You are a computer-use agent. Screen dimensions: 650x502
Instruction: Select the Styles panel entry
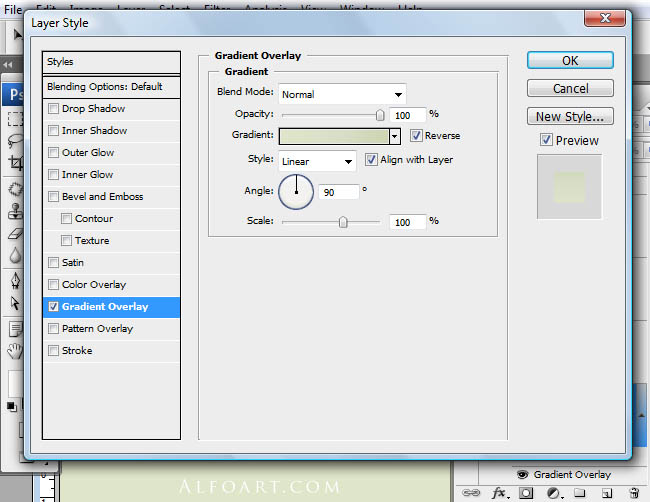click(112, 63)
